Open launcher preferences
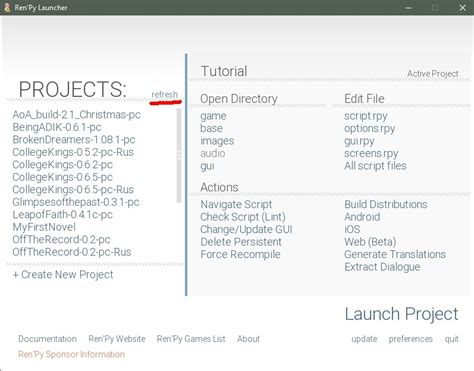The image size is (474, 371). tap(410, 339)
